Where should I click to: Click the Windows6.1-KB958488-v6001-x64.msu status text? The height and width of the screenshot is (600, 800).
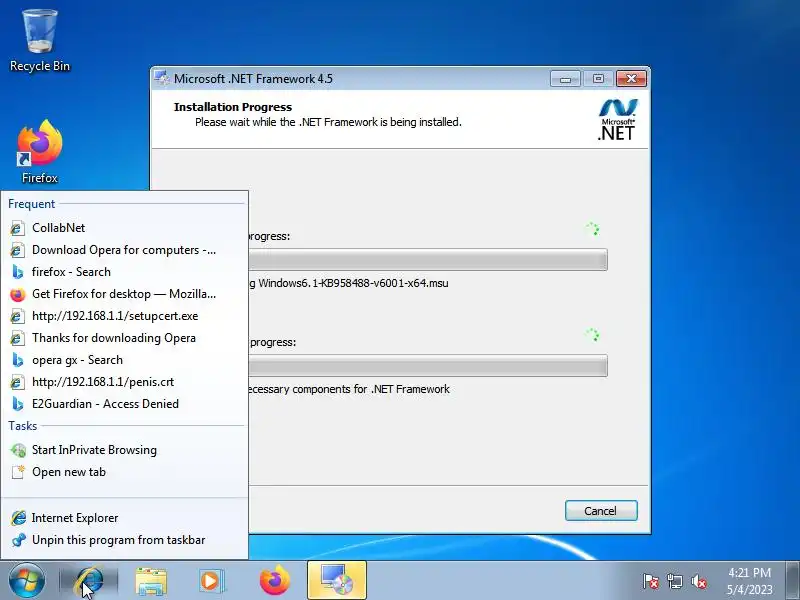point(353,283)
